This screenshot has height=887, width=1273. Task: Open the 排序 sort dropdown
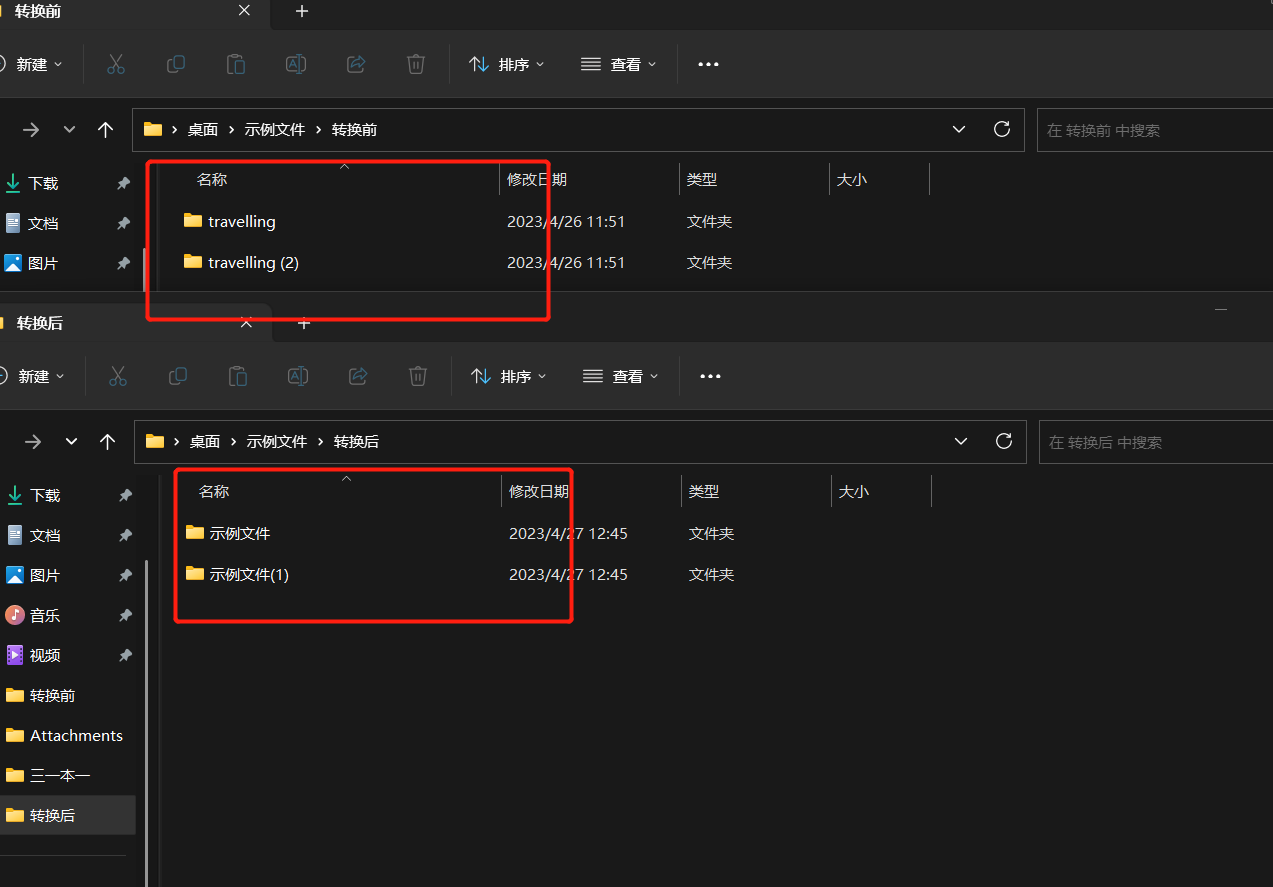click(506, 64)
